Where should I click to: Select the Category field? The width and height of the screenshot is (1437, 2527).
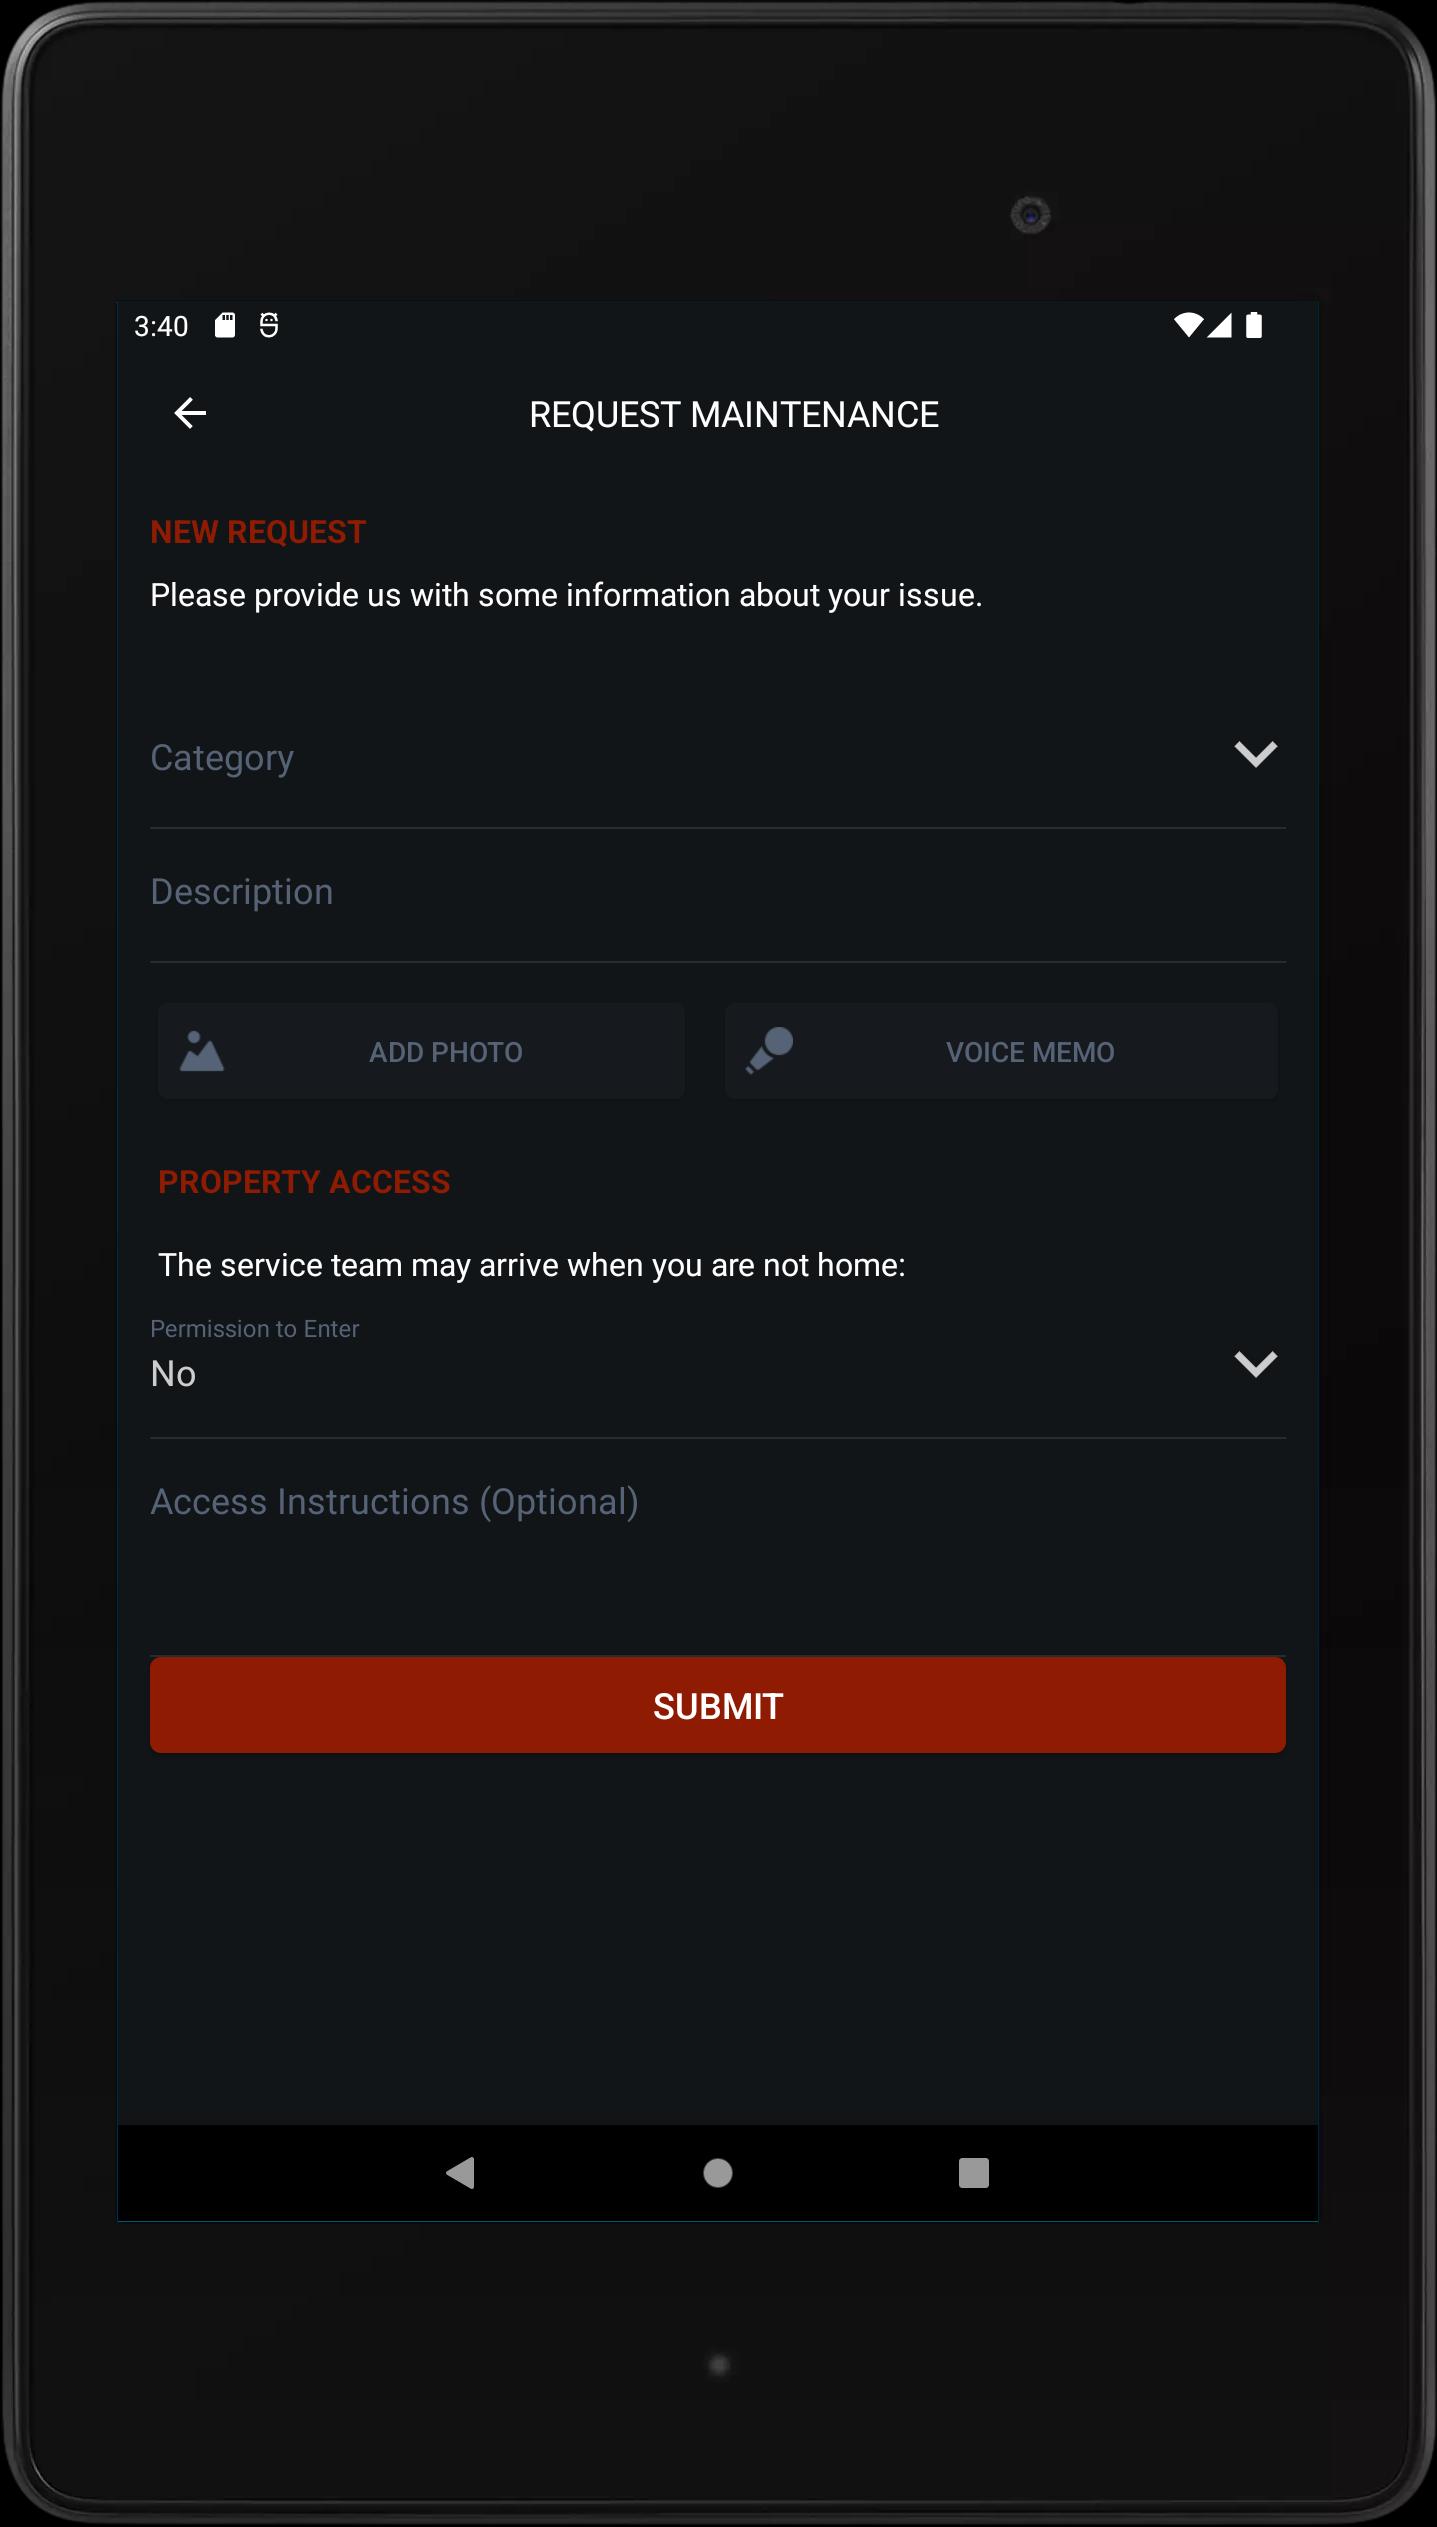718,759
